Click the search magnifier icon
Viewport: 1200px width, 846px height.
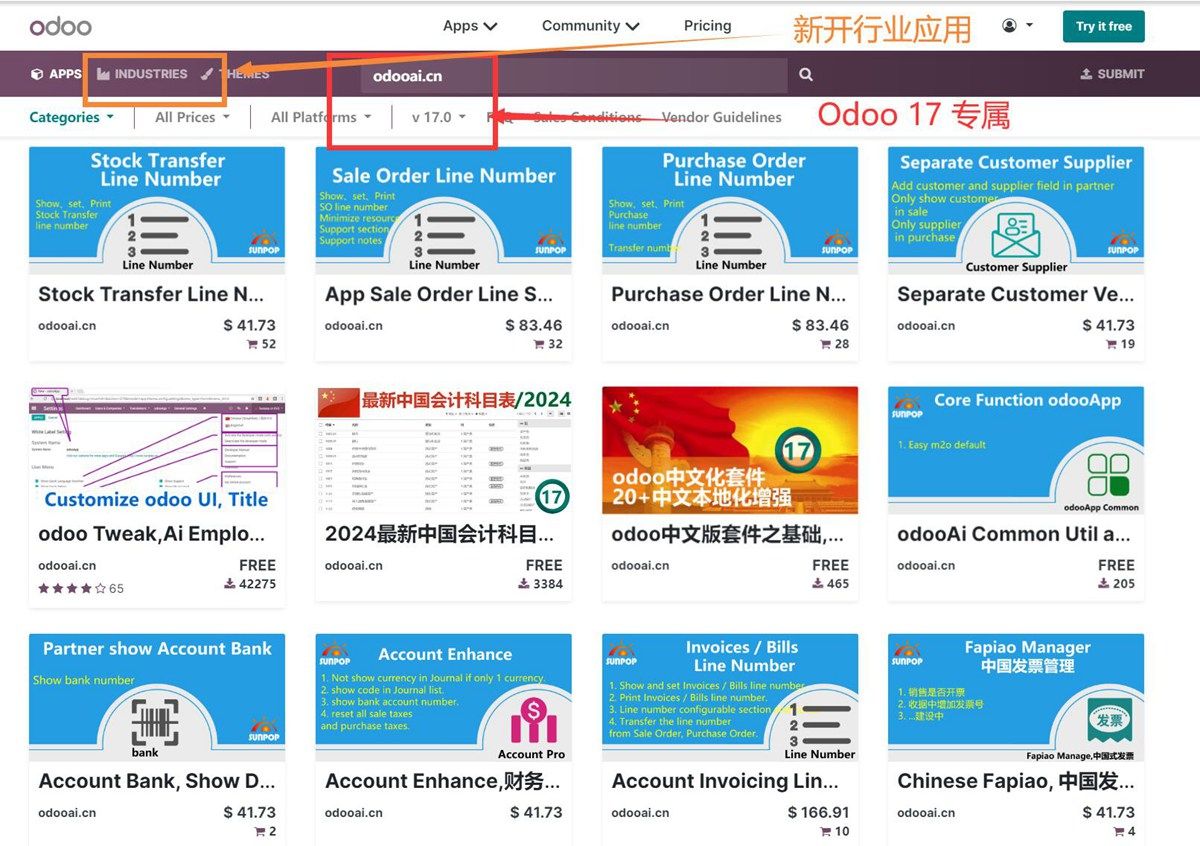[806, 74]
